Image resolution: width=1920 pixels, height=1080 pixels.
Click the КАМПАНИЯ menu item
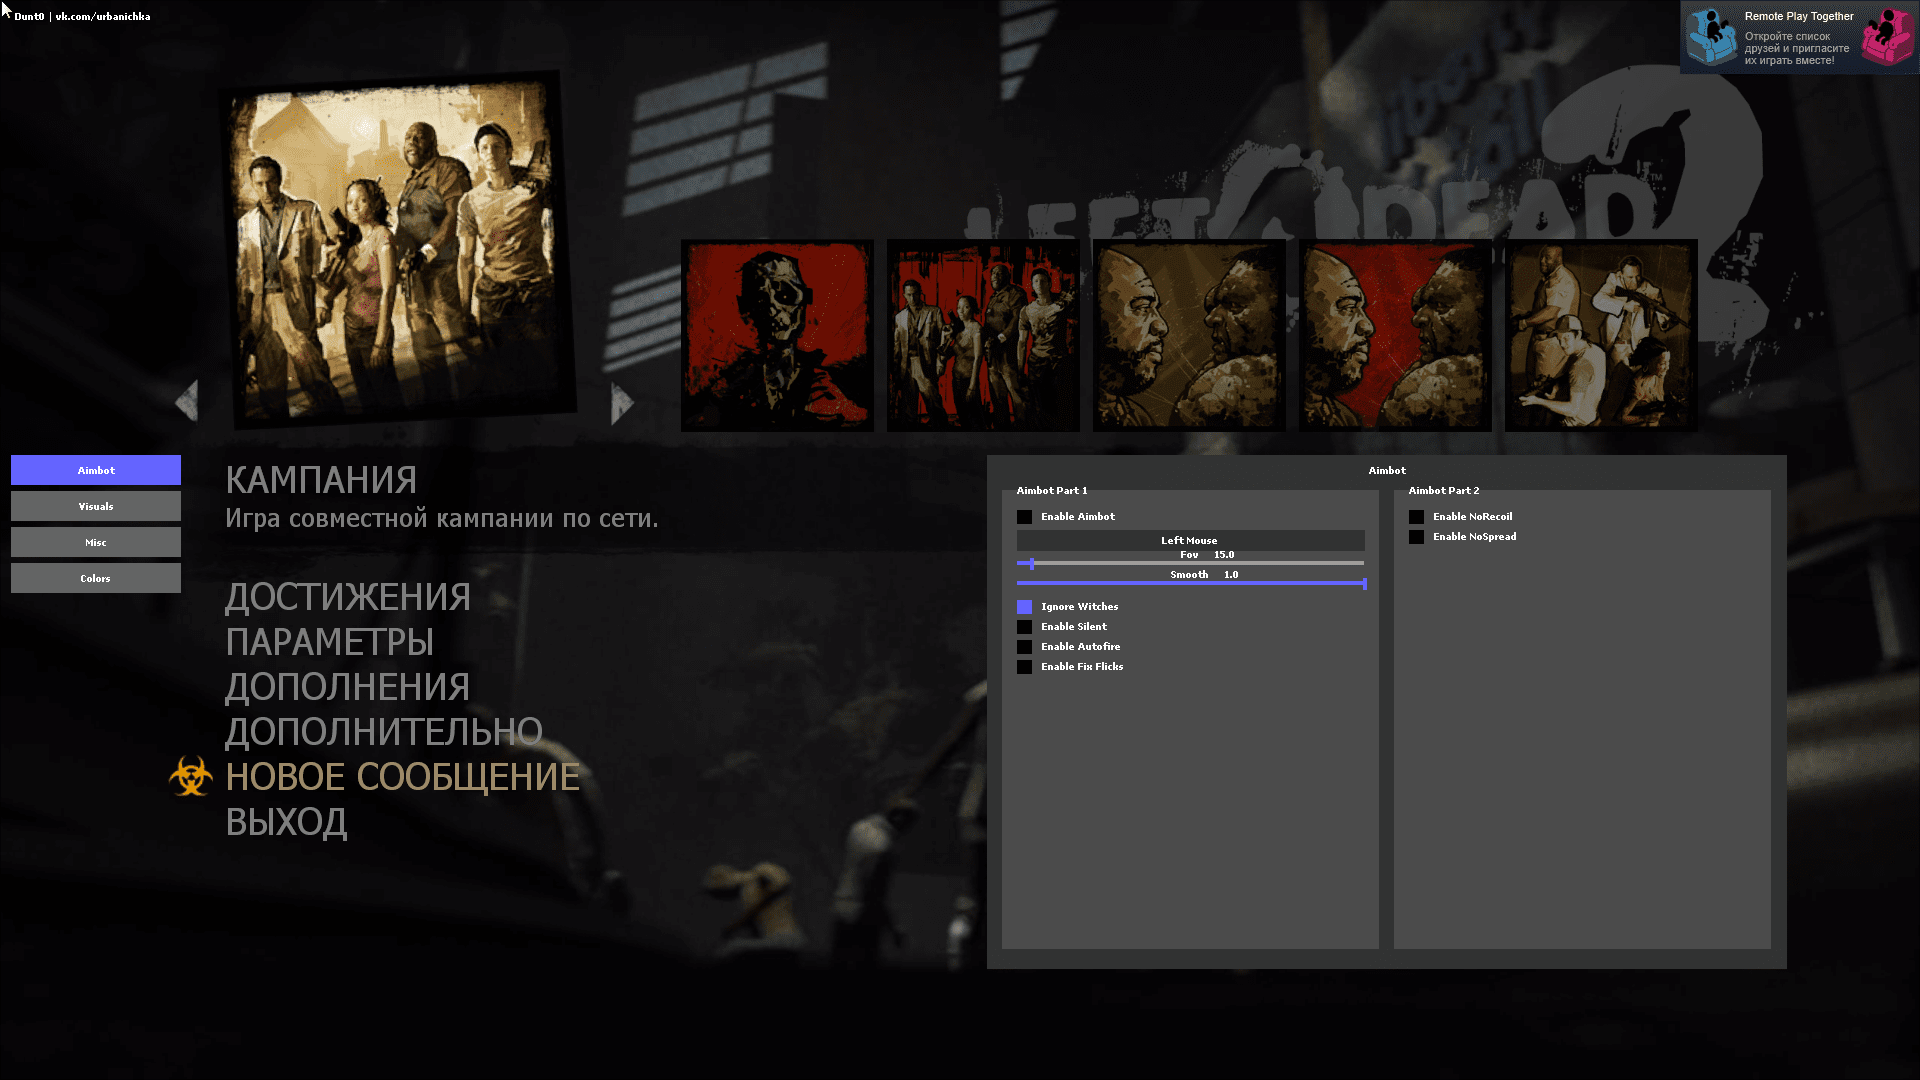[x=321, y=480]
